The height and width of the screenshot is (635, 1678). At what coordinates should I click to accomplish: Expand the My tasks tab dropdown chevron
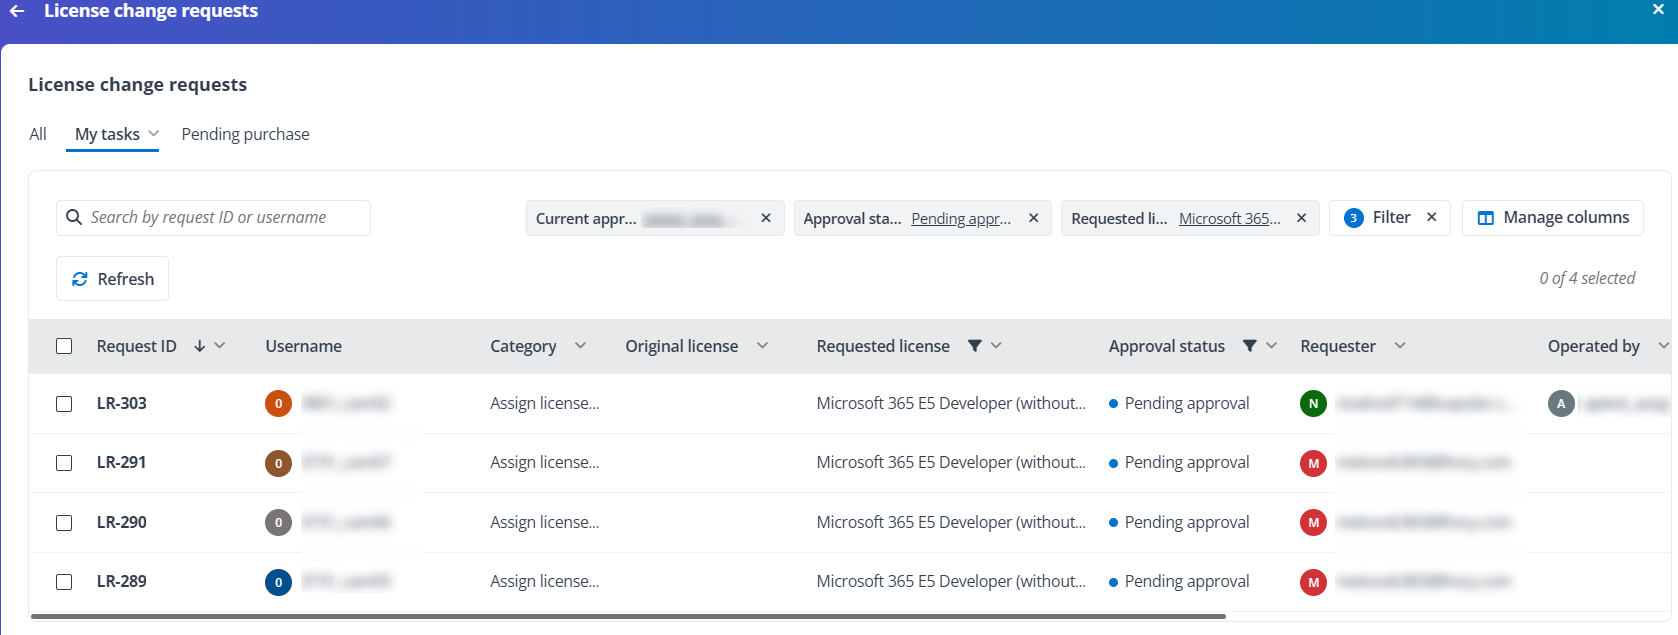(x=154, y=134)
